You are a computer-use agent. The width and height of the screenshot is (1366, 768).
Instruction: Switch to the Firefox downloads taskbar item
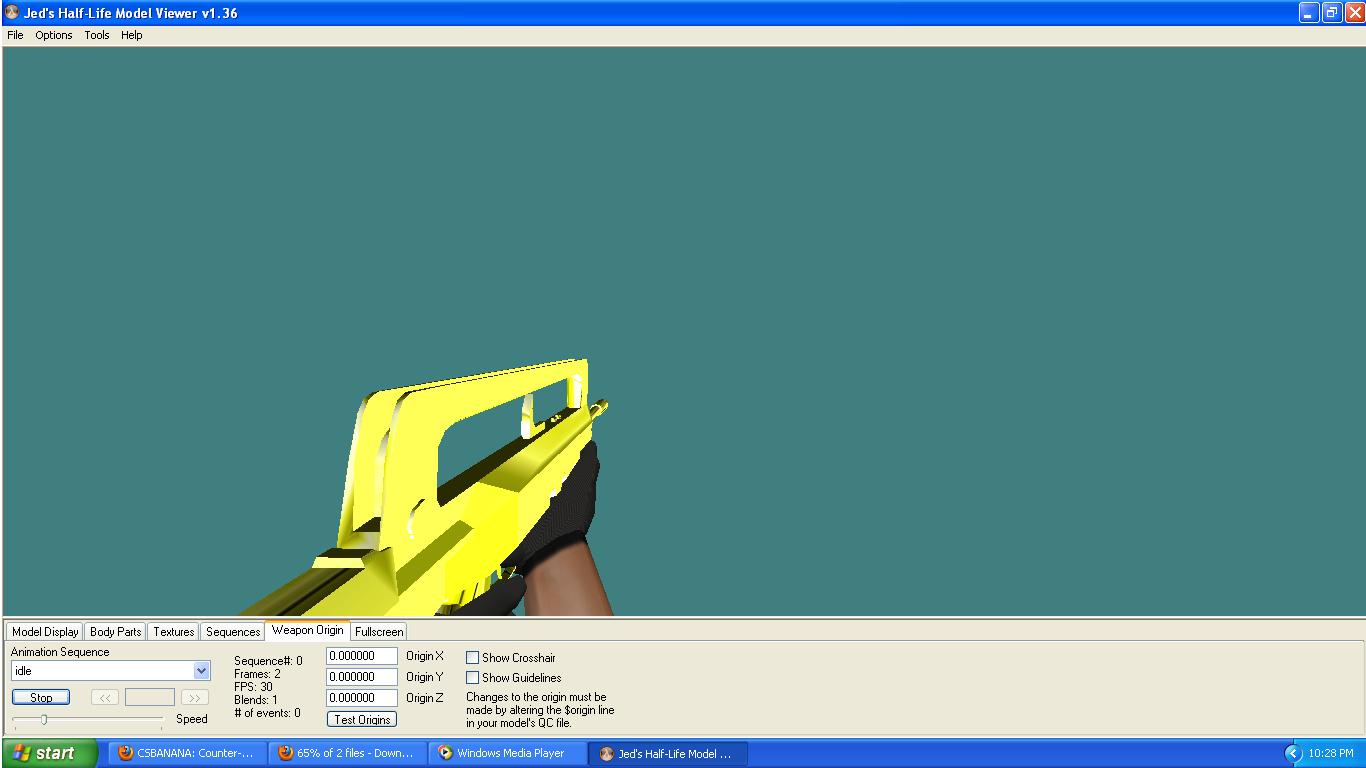point(347,753)
